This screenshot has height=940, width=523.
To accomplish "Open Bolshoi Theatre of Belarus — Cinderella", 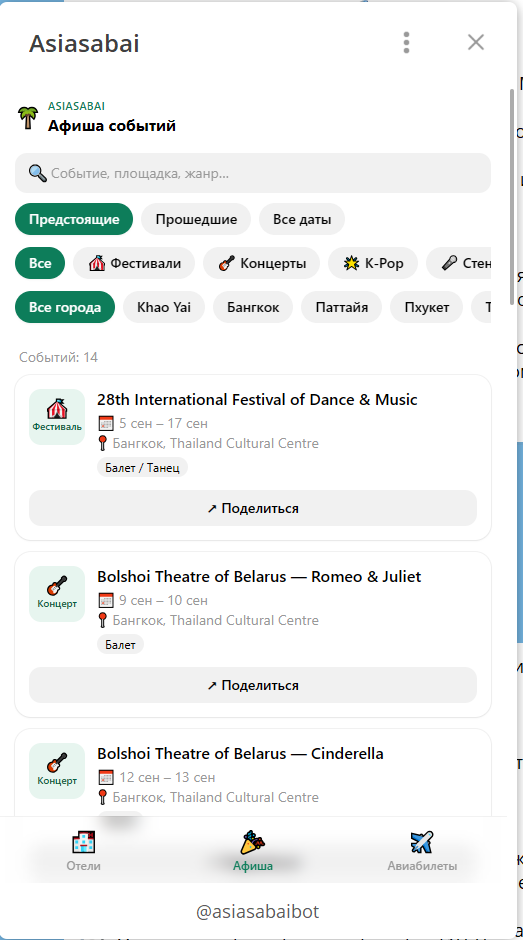I will point(240,754).
